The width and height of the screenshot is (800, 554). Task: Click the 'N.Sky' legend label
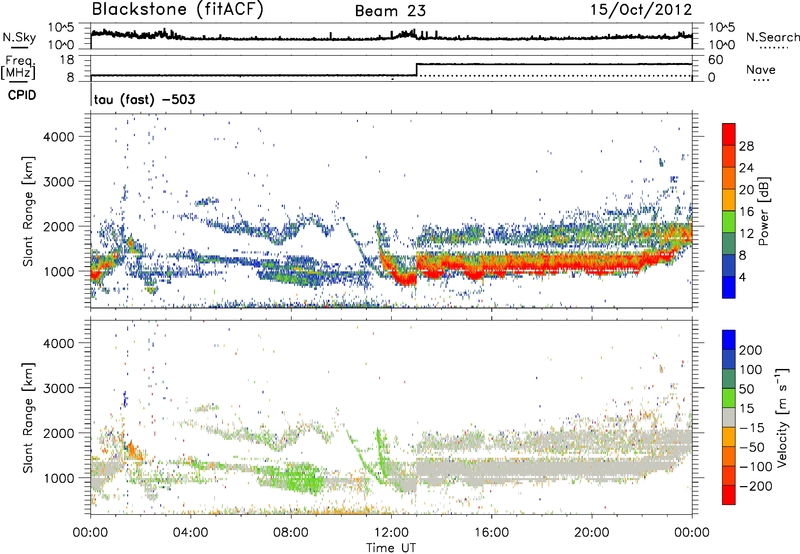[19, 37]
